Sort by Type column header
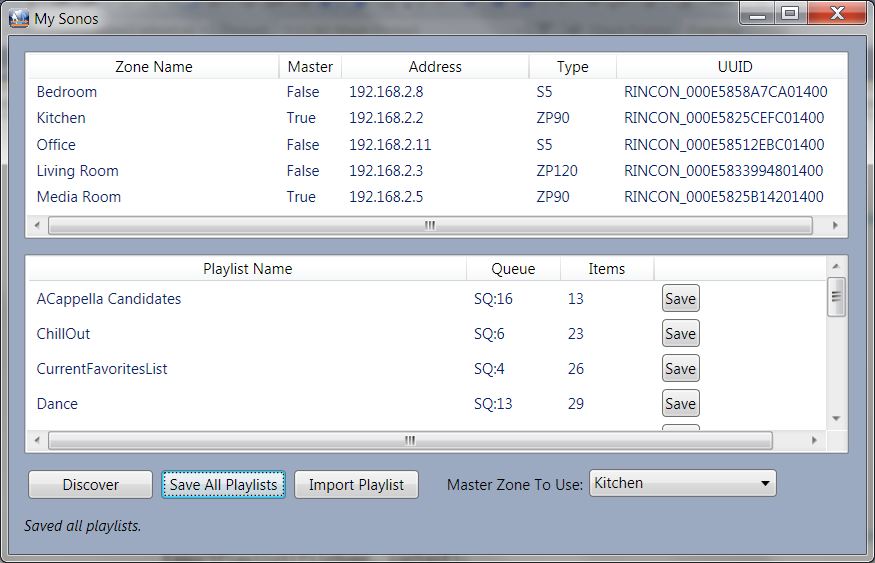The width and height of the screenshot is (875, 563). coord(573,66)
